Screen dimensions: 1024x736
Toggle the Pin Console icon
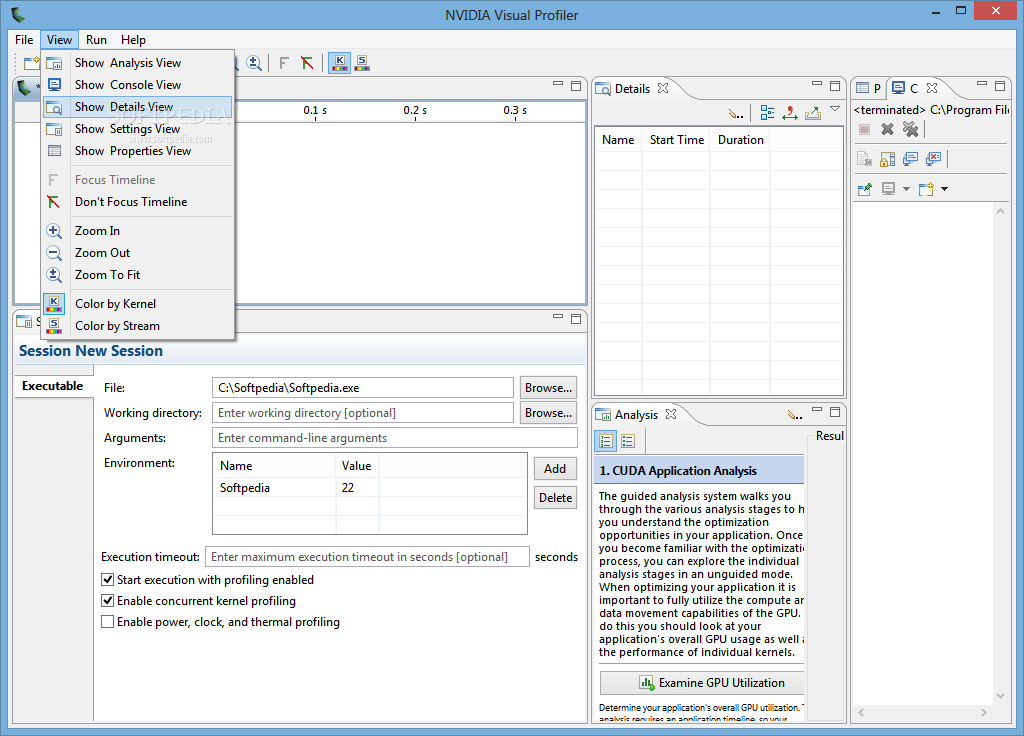pos(865,189)
